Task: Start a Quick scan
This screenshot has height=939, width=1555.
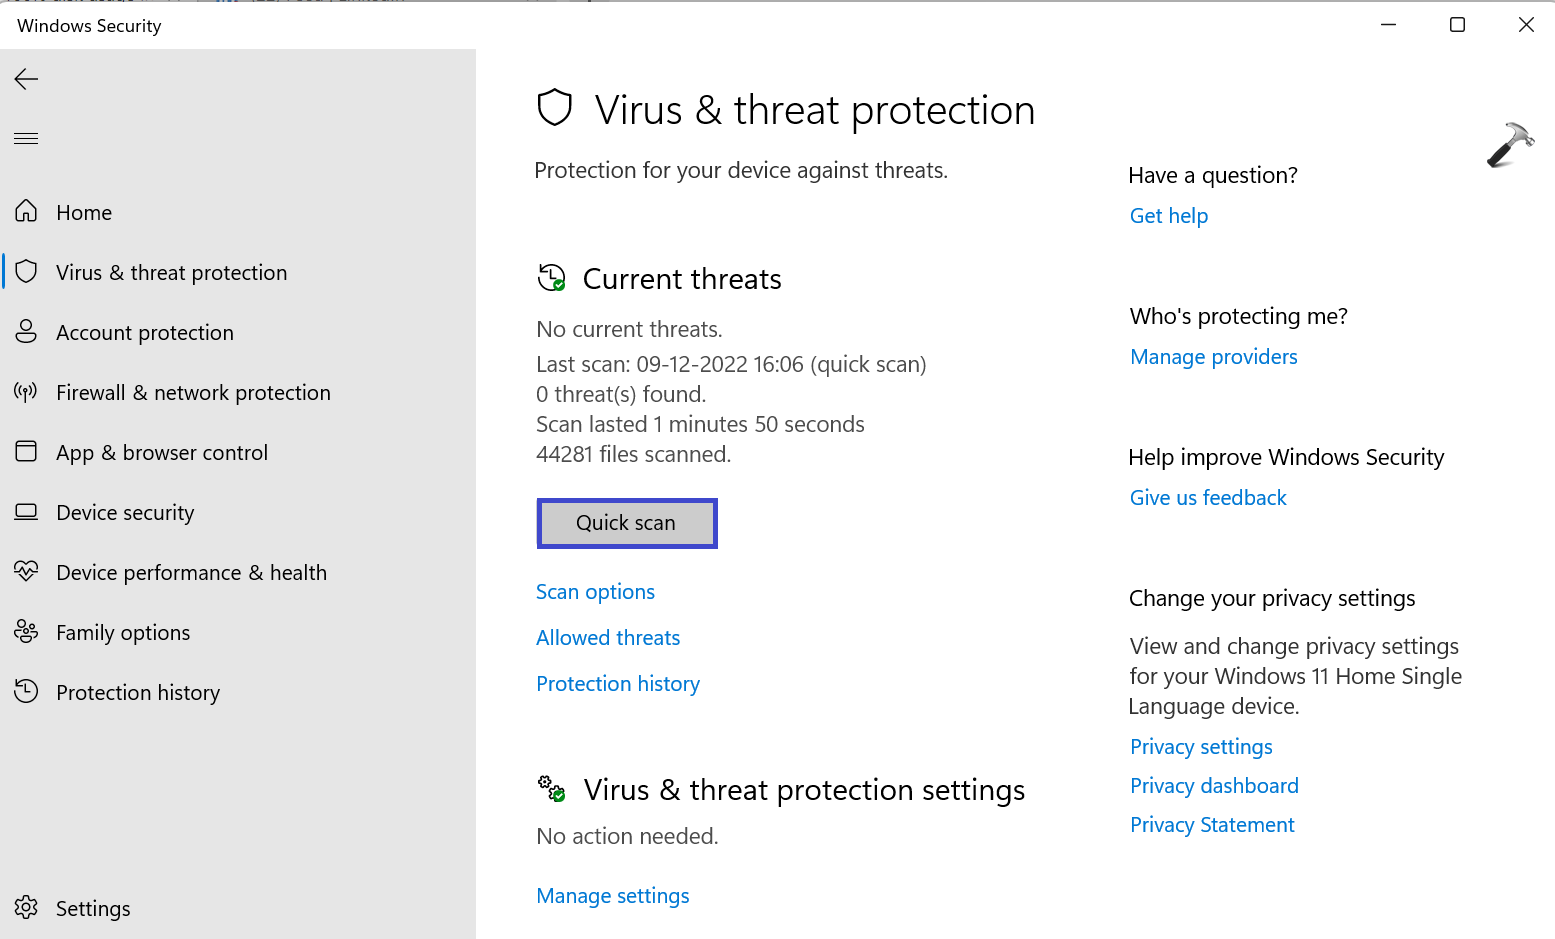Action: coord(626,523)
